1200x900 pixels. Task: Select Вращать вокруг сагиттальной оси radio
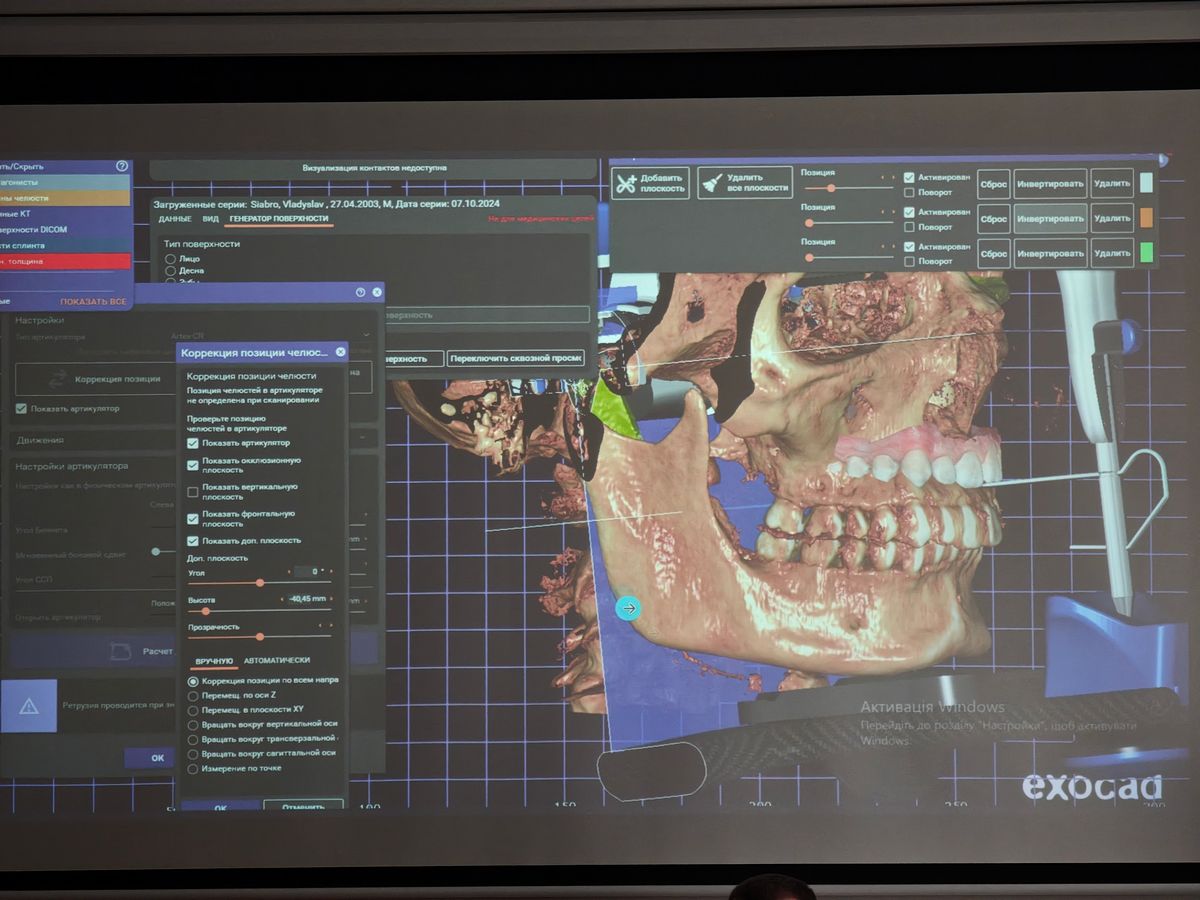(193, 753)
